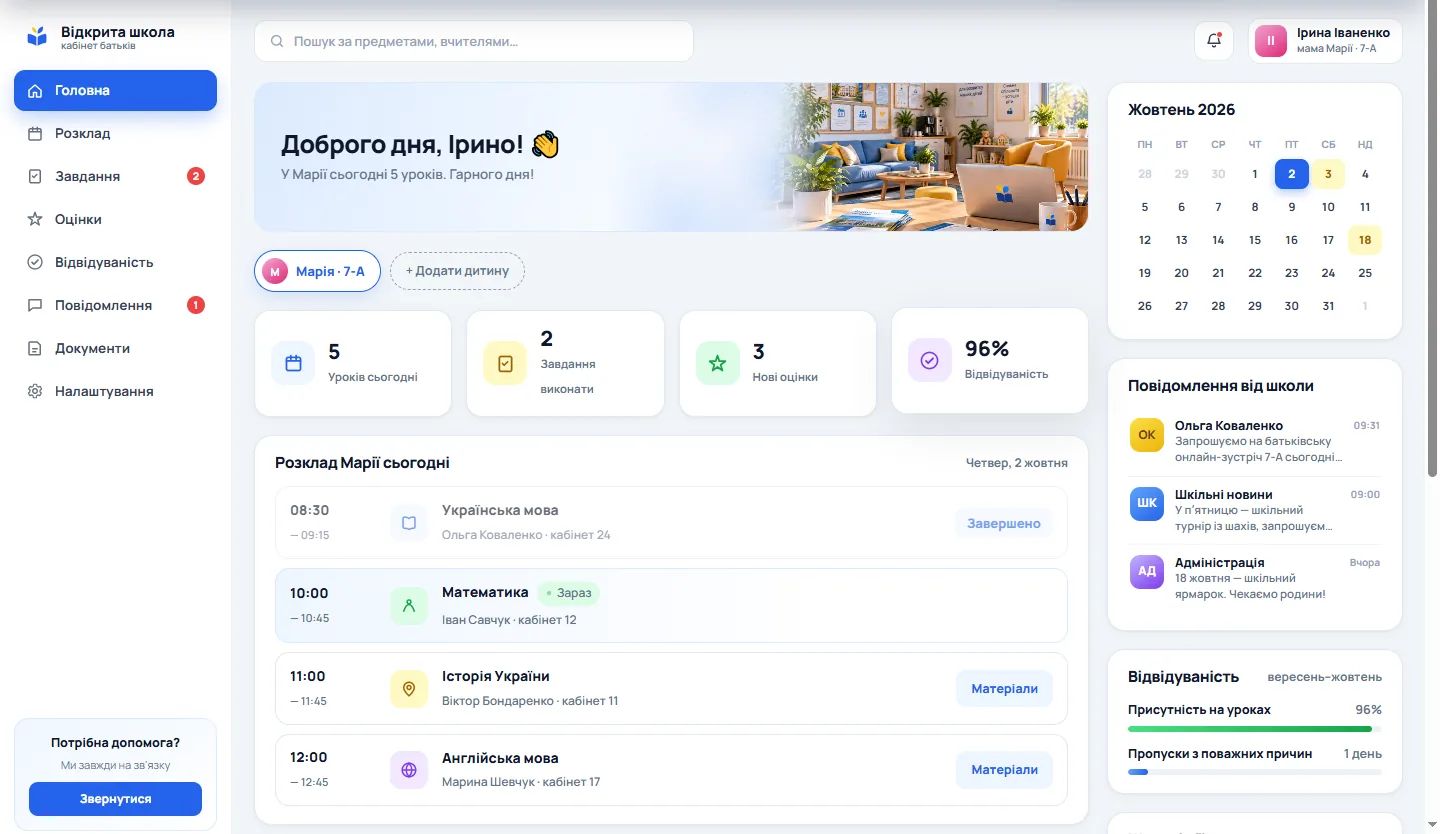Click the Завершено badge on Українська мова

[x=1003, y=523]
